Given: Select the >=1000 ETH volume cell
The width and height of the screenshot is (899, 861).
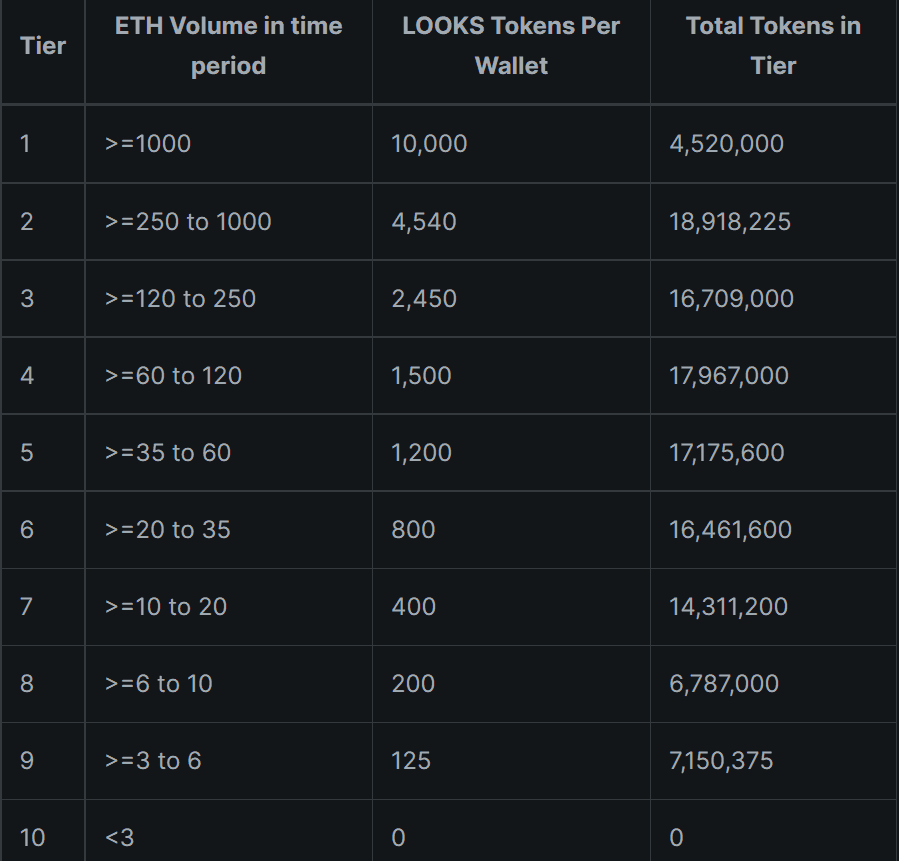Looking at the screenshot, I should [x=148, y=144].
